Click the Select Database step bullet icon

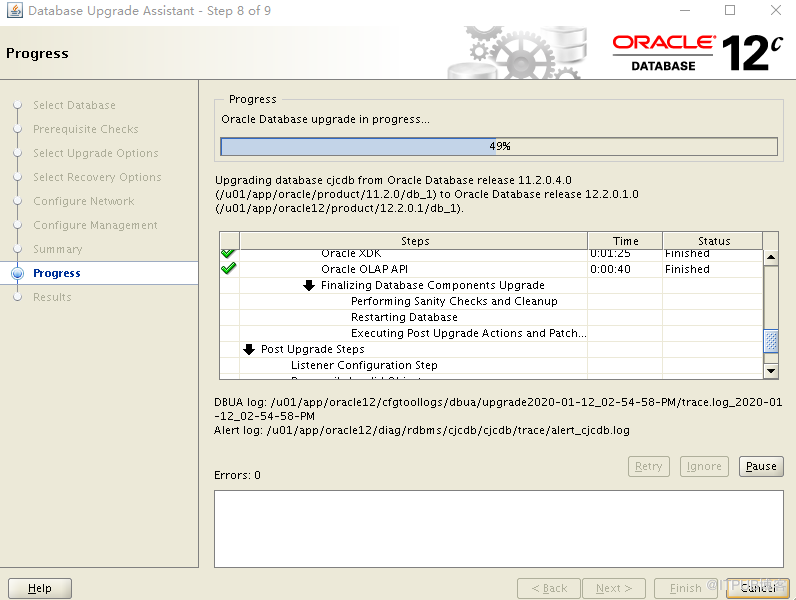coord(18,105)
